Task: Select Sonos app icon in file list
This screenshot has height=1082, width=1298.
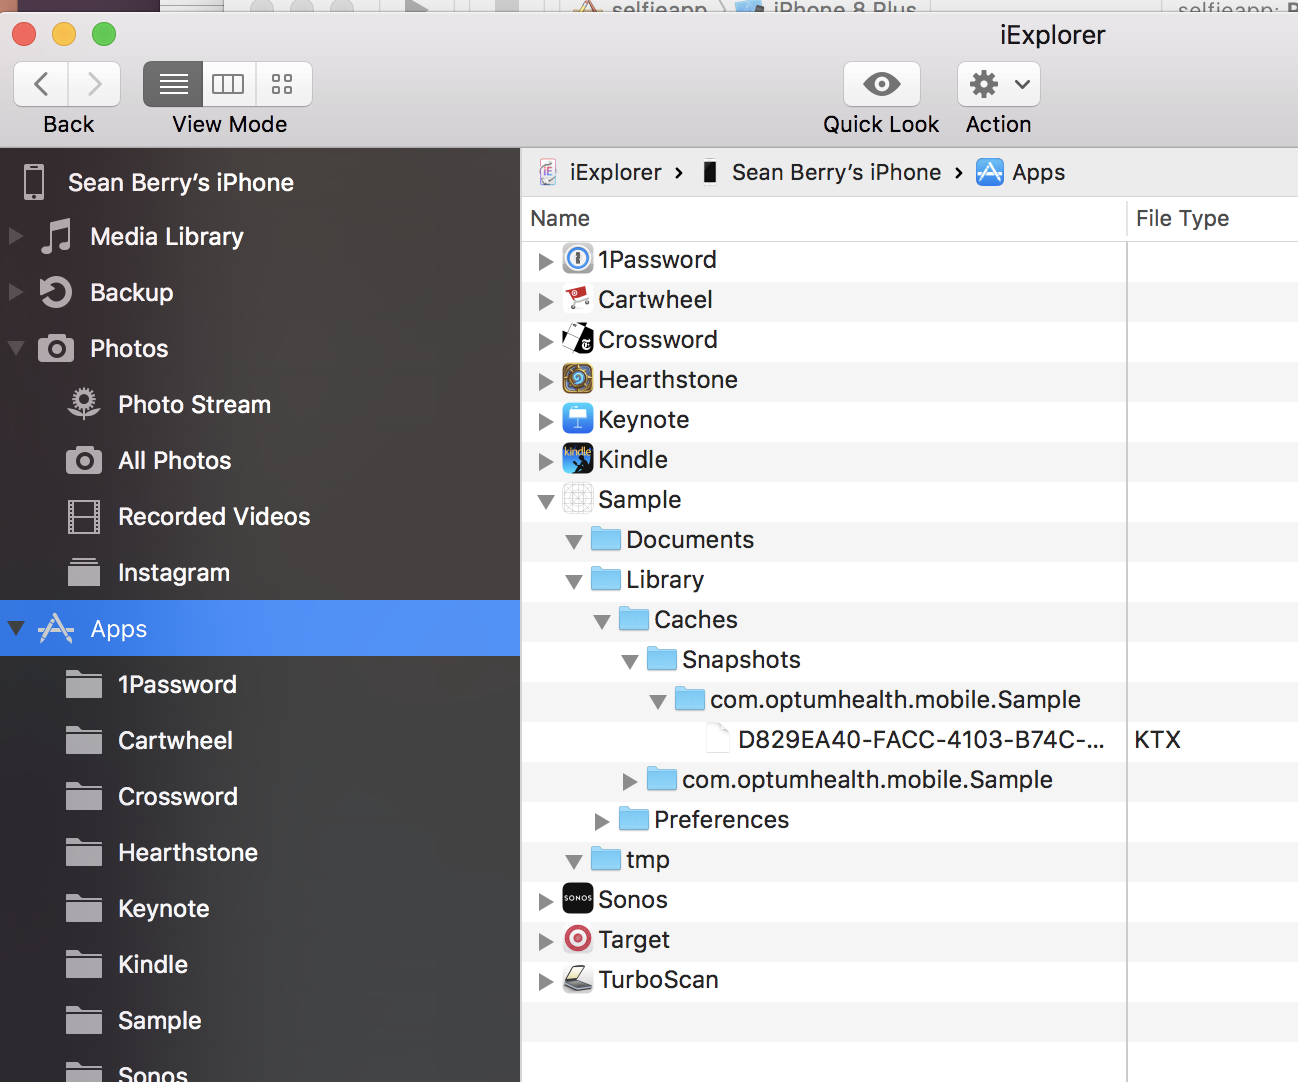Action: [x=578, y=899]
